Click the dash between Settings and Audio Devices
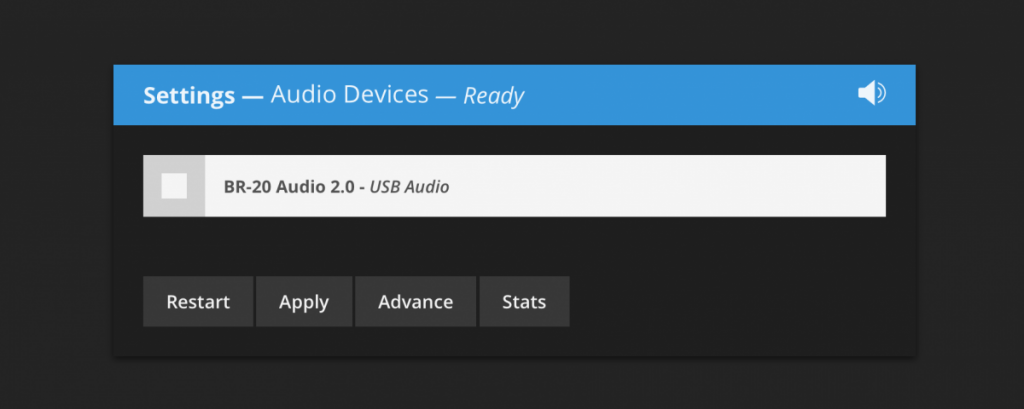 (252, 97)
